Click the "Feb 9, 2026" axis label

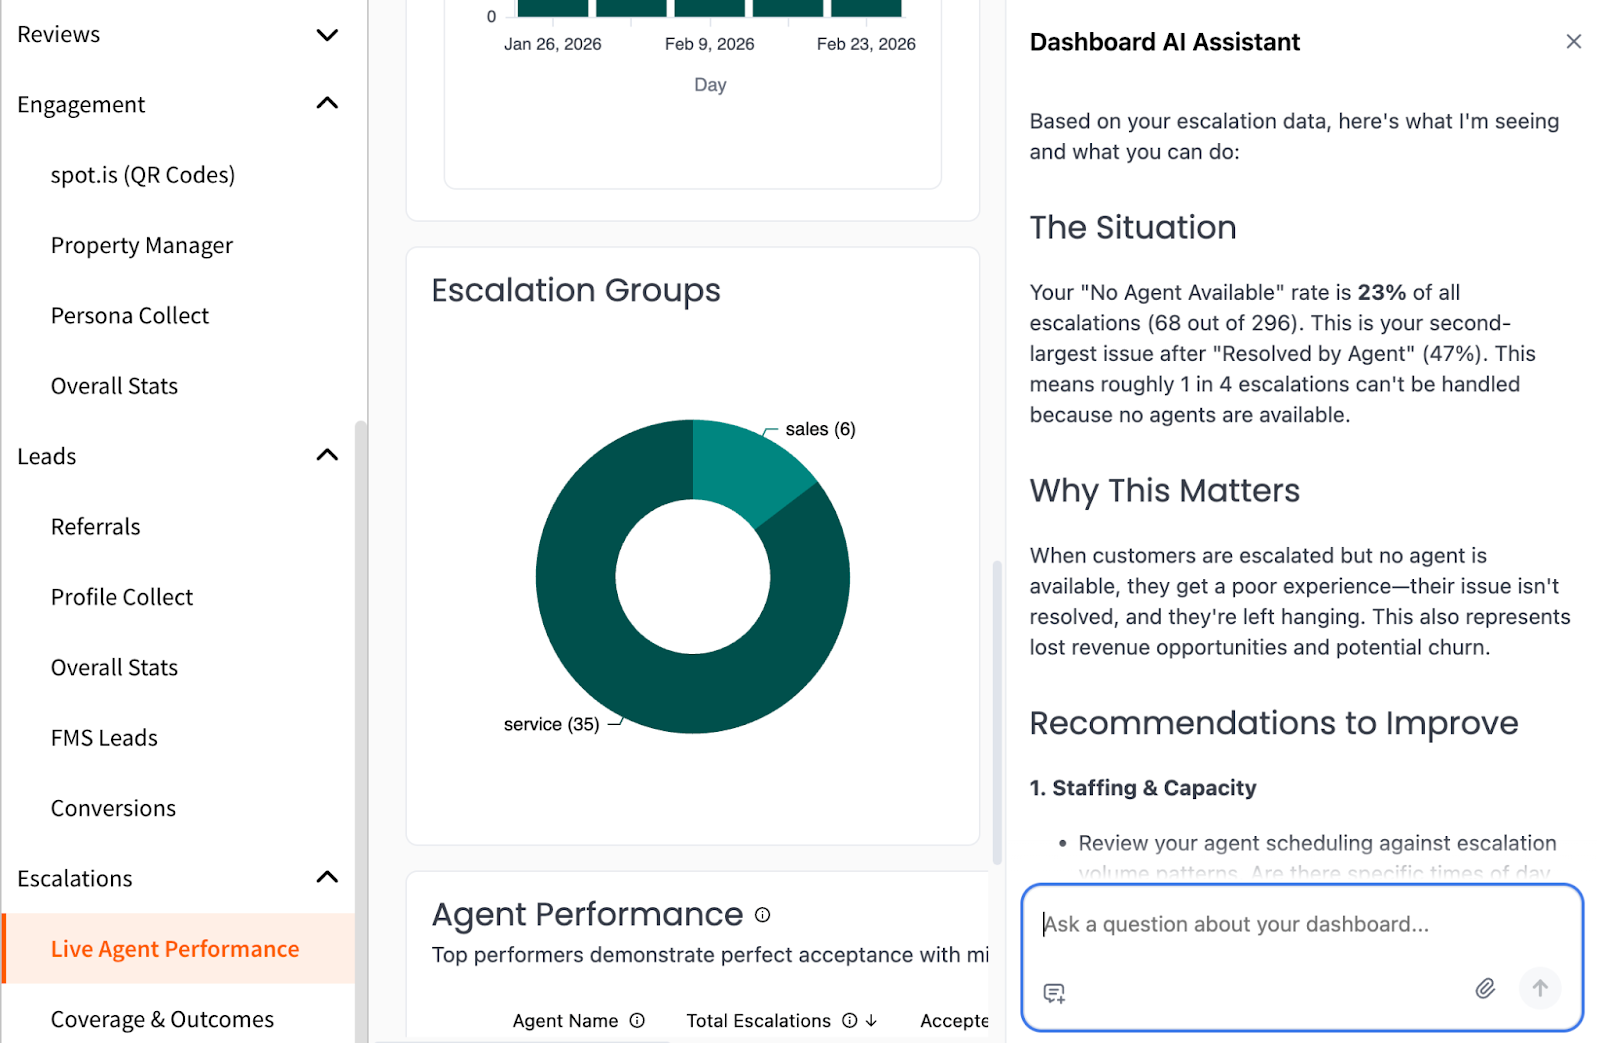click(710, 44)
